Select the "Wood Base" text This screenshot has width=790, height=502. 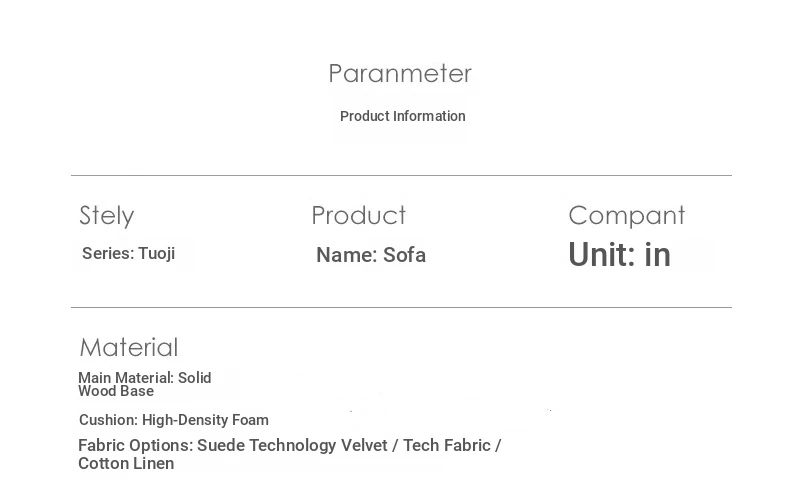point(116,391)
